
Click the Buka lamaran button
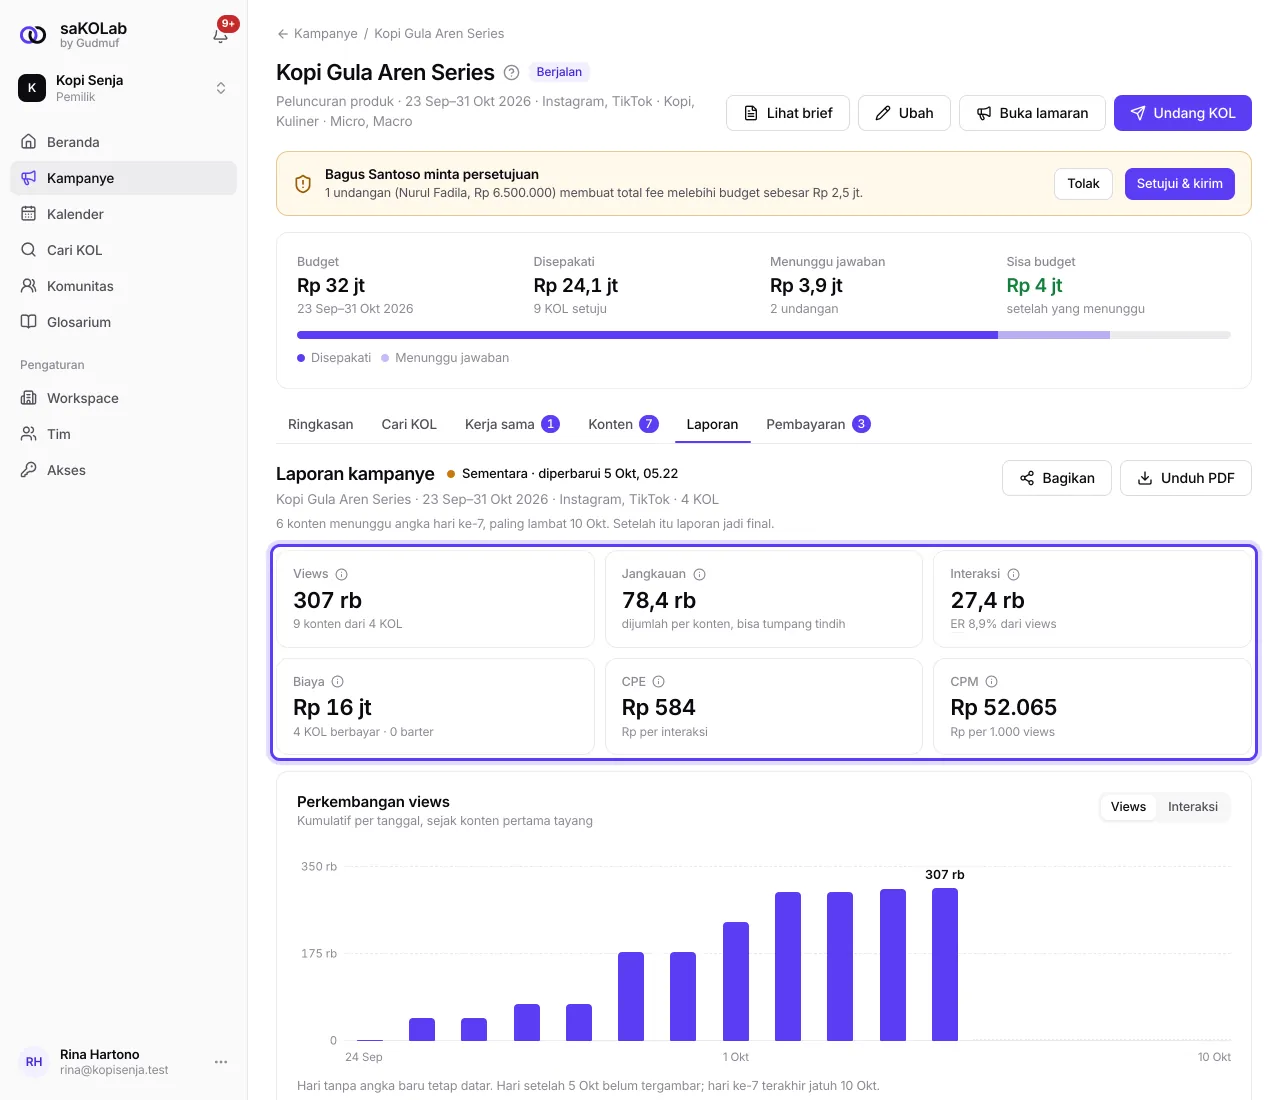coord(1032,113)
